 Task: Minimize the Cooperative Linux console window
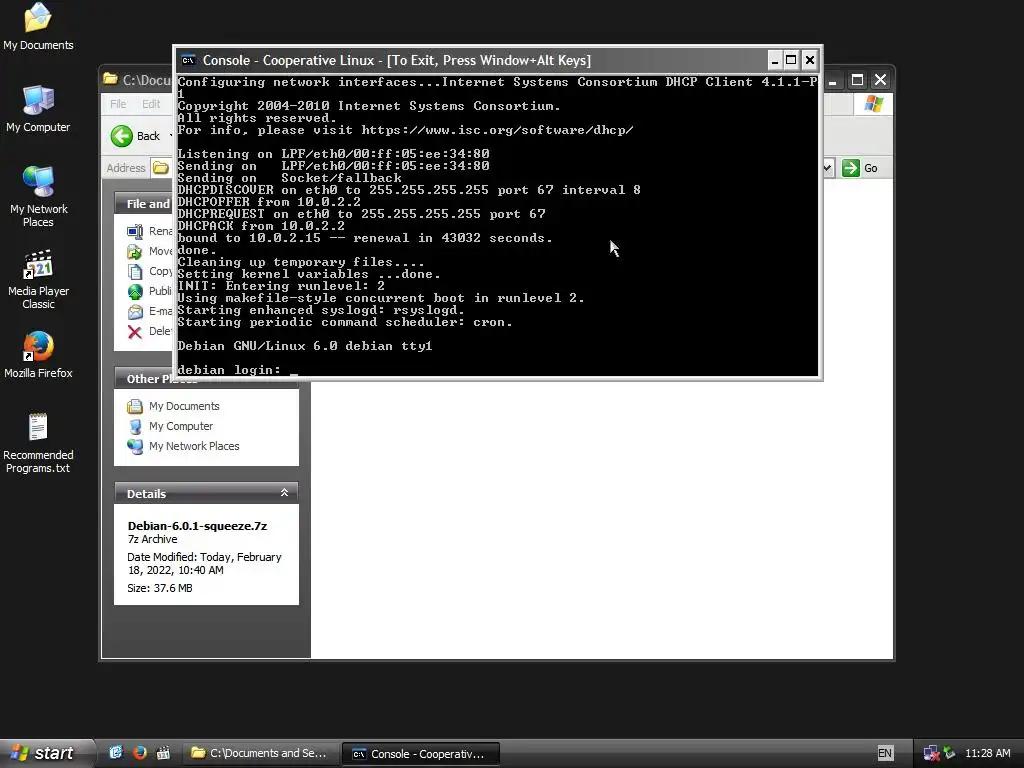pyautogui.click(x=775, y=60)
